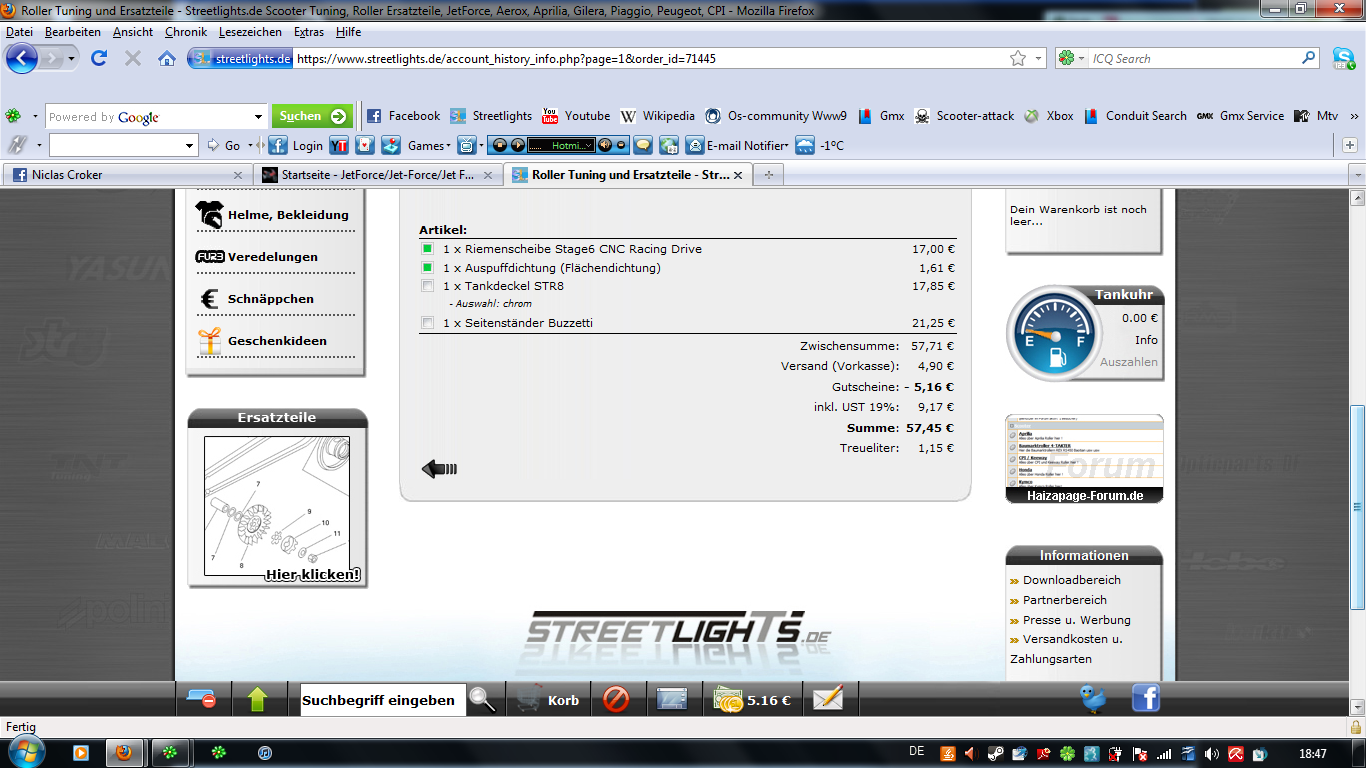Open the Scooter-attack skull bookmark

[x=964, y=116]
